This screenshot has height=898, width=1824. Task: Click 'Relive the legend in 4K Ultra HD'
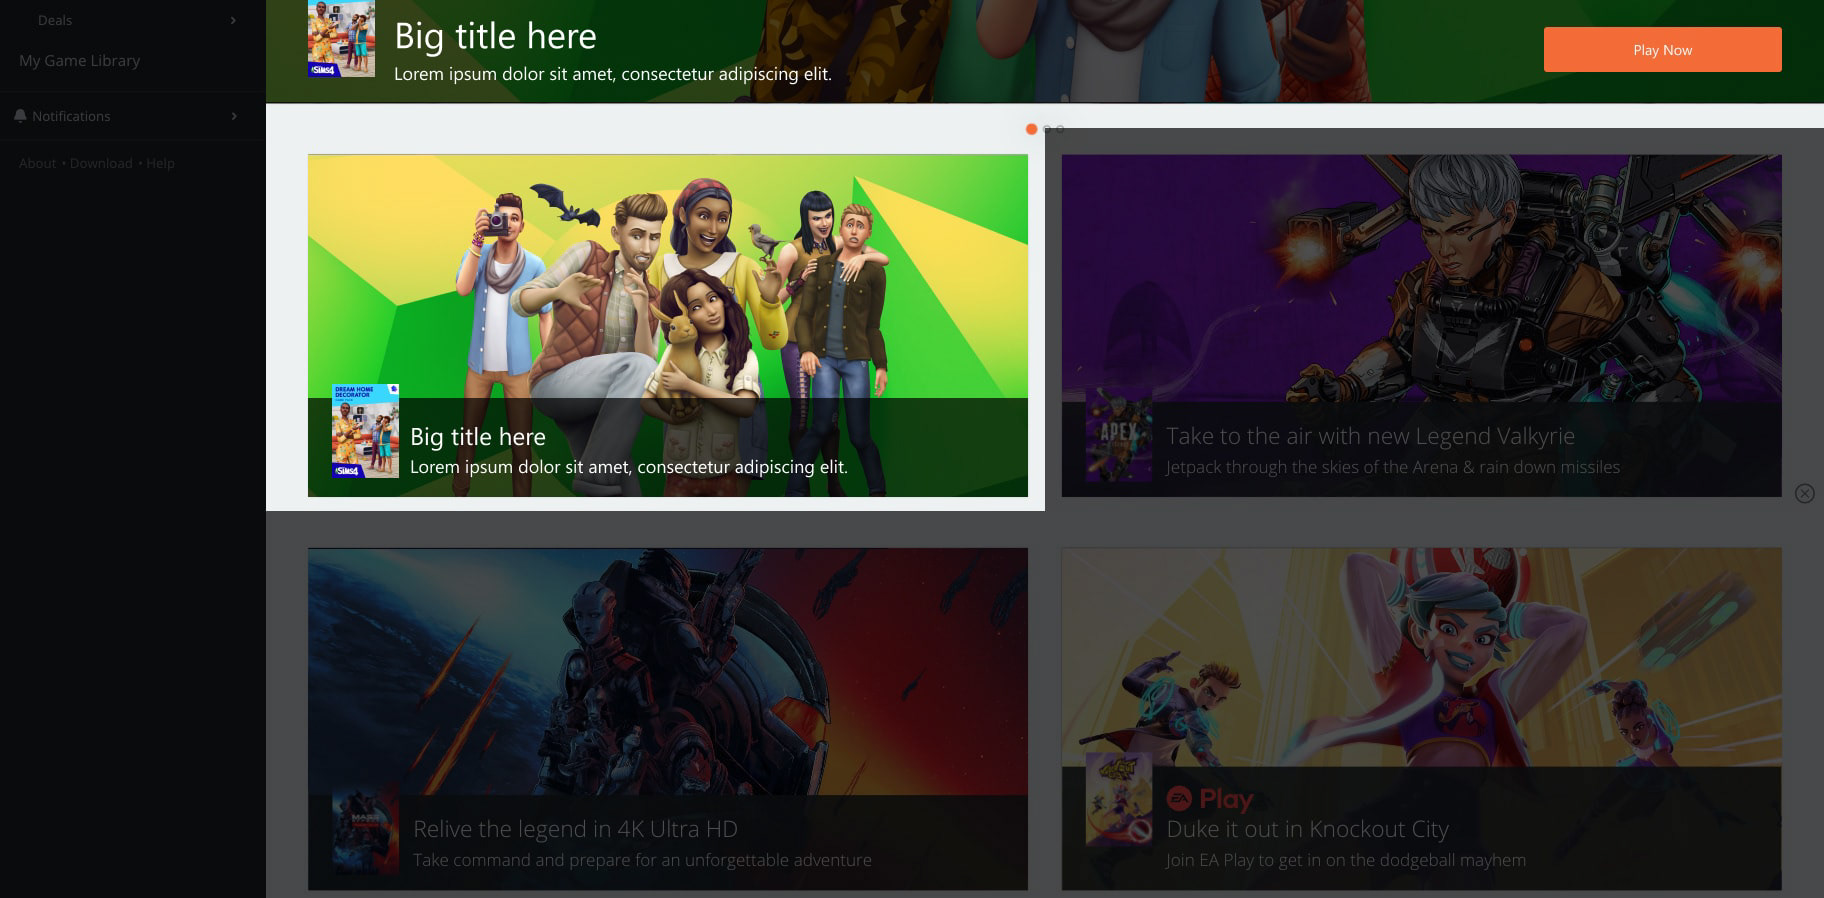[575, 829]
